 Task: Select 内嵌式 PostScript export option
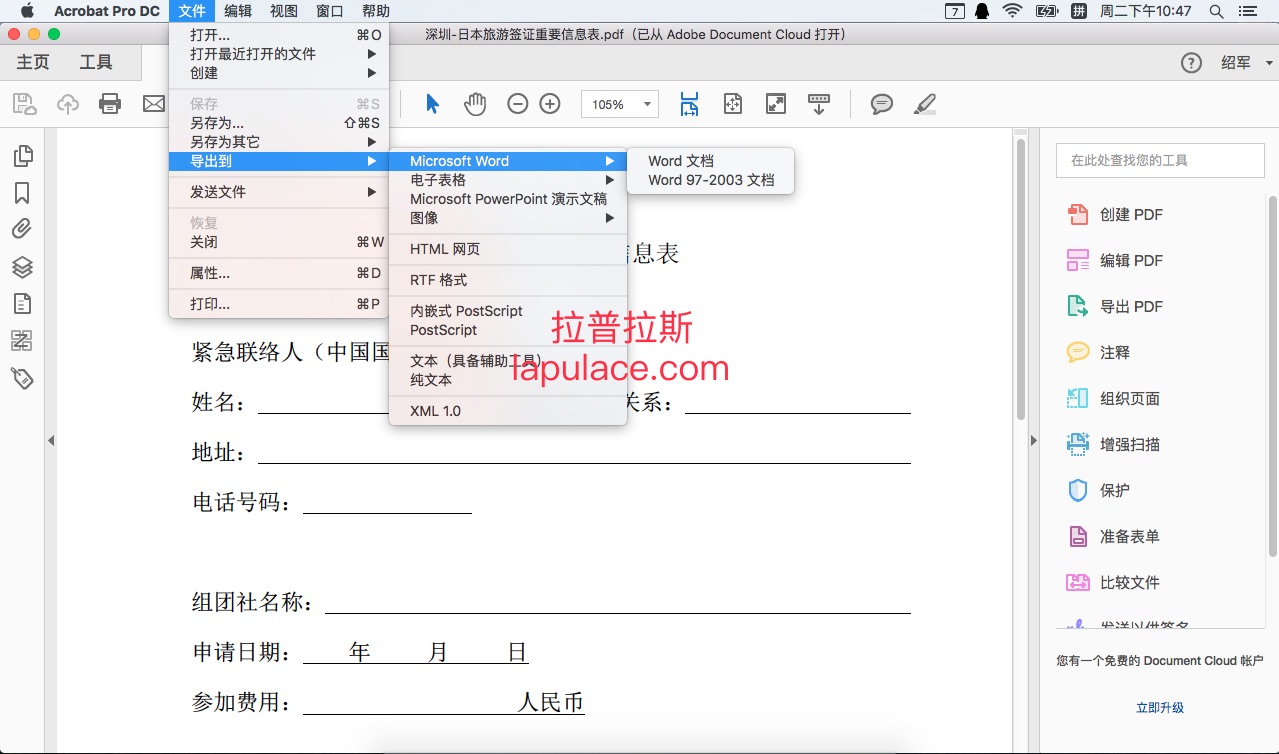coord(508,311)
